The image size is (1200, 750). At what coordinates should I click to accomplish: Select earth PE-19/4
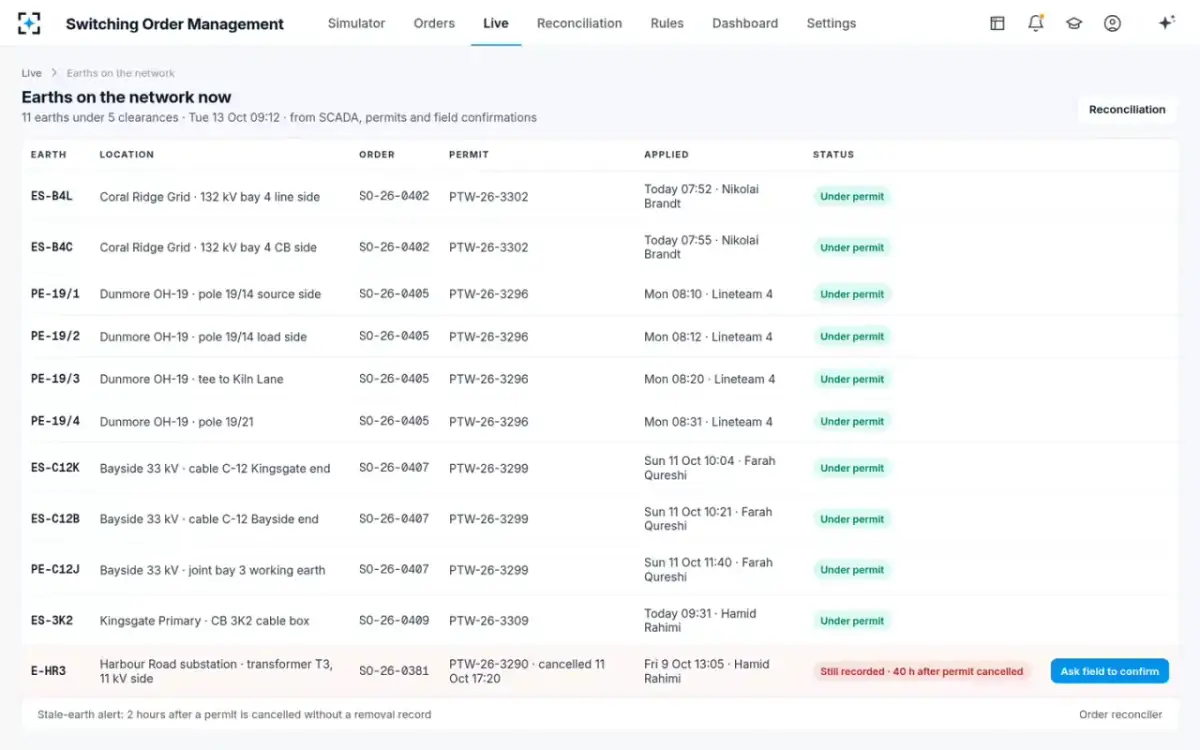point(55,421)
